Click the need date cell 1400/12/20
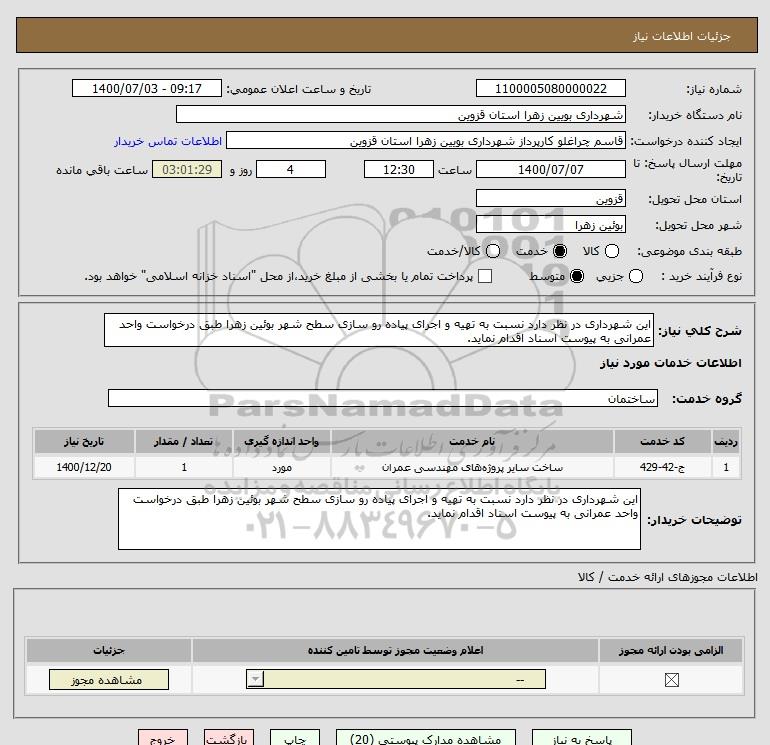 pos(84,467)
